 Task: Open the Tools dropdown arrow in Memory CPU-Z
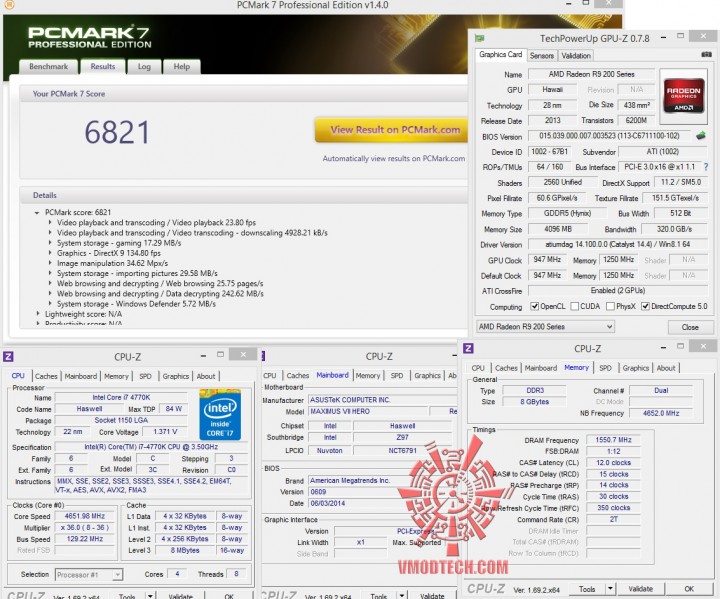click(x=610, y=588)
